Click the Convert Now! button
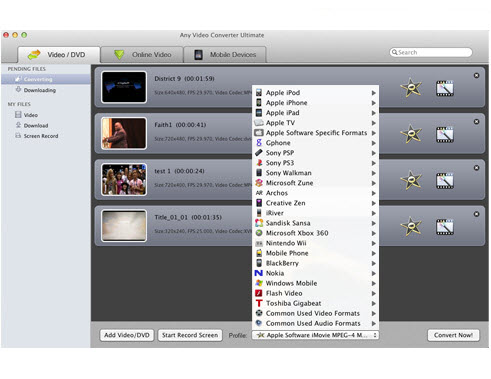Image resolution: width=491 pixels, height=379 pixels. [x=453, y=335]
